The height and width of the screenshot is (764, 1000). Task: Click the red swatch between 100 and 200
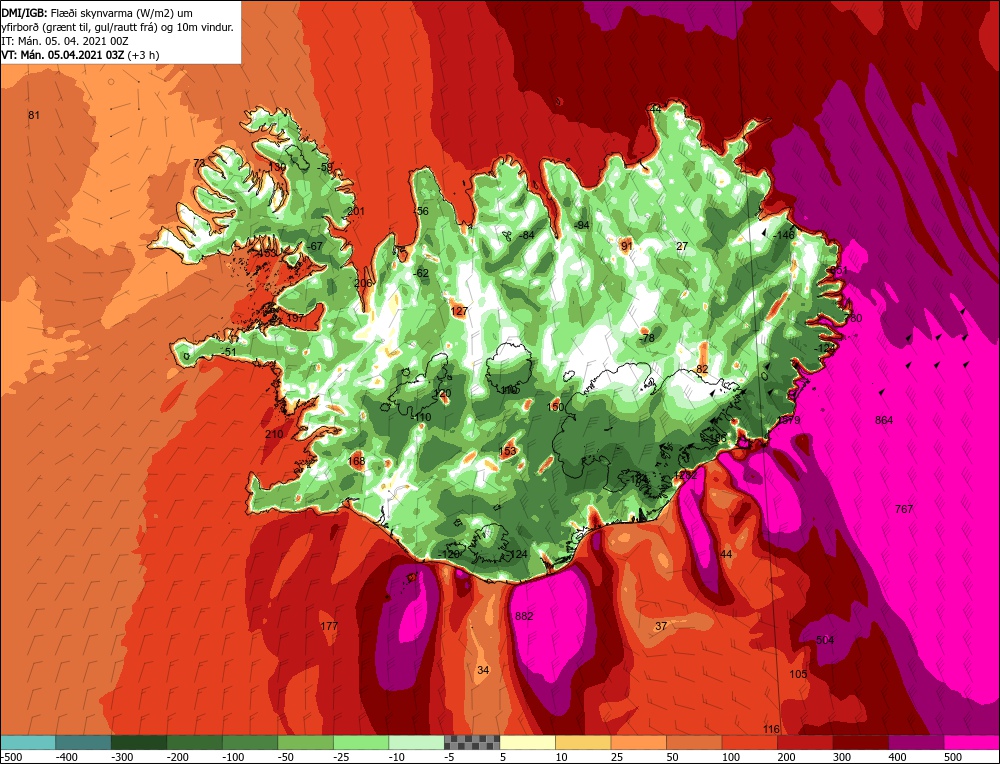(x=749, y=742)
